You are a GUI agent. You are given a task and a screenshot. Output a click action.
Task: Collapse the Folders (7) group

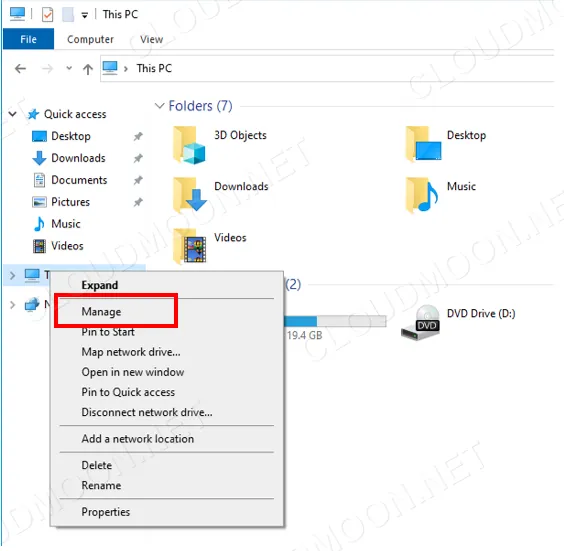tap(159, 106)
